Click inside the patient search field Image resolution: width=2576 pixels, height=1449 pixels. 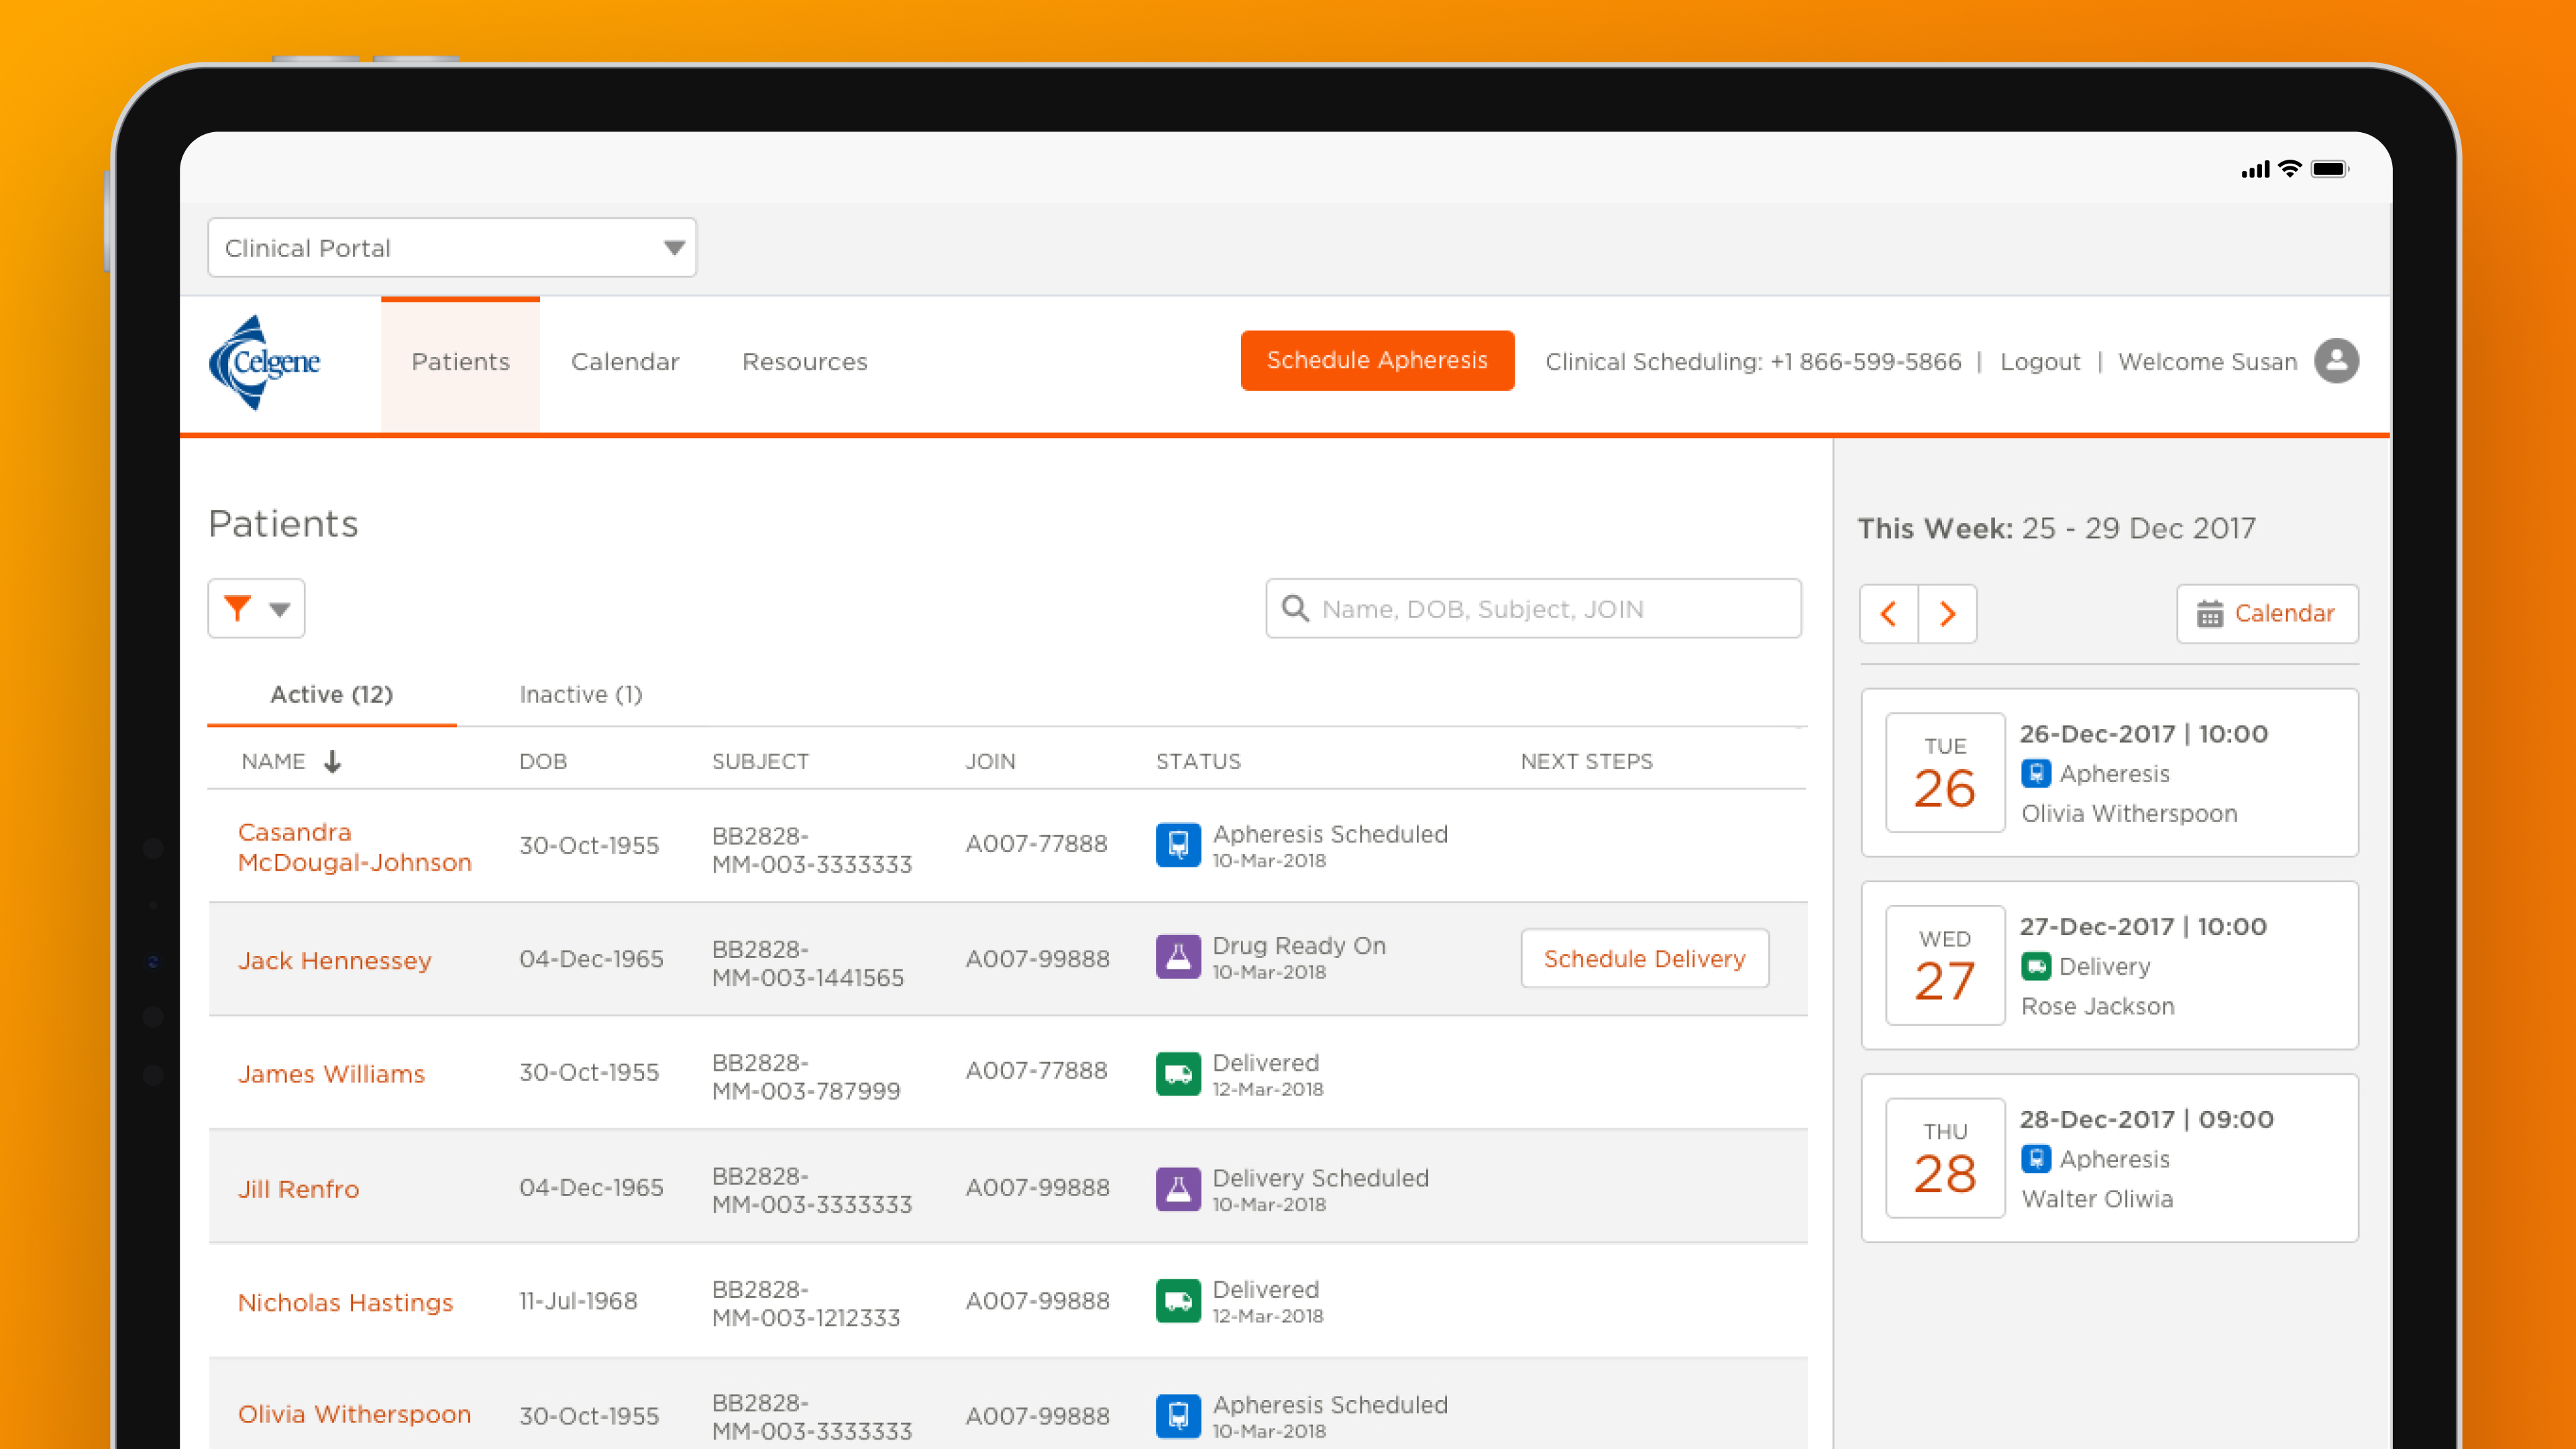(x=1530, y=608)
